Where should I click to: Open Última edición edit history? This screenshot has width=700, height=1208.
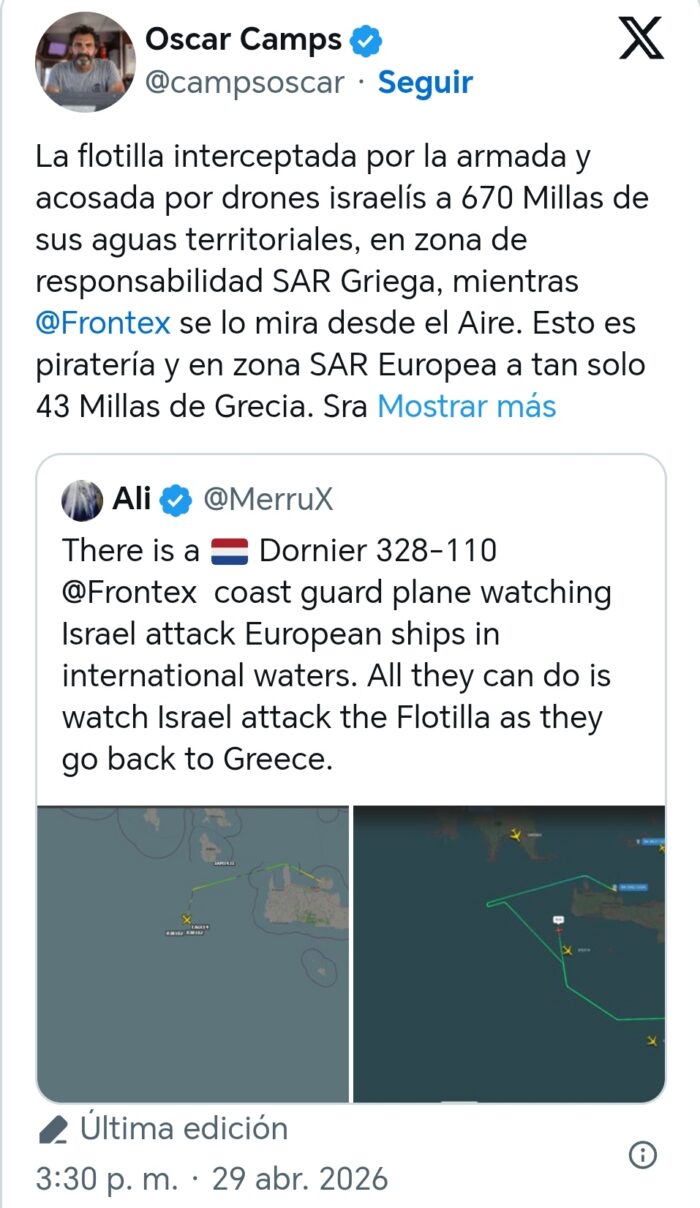184,1128
